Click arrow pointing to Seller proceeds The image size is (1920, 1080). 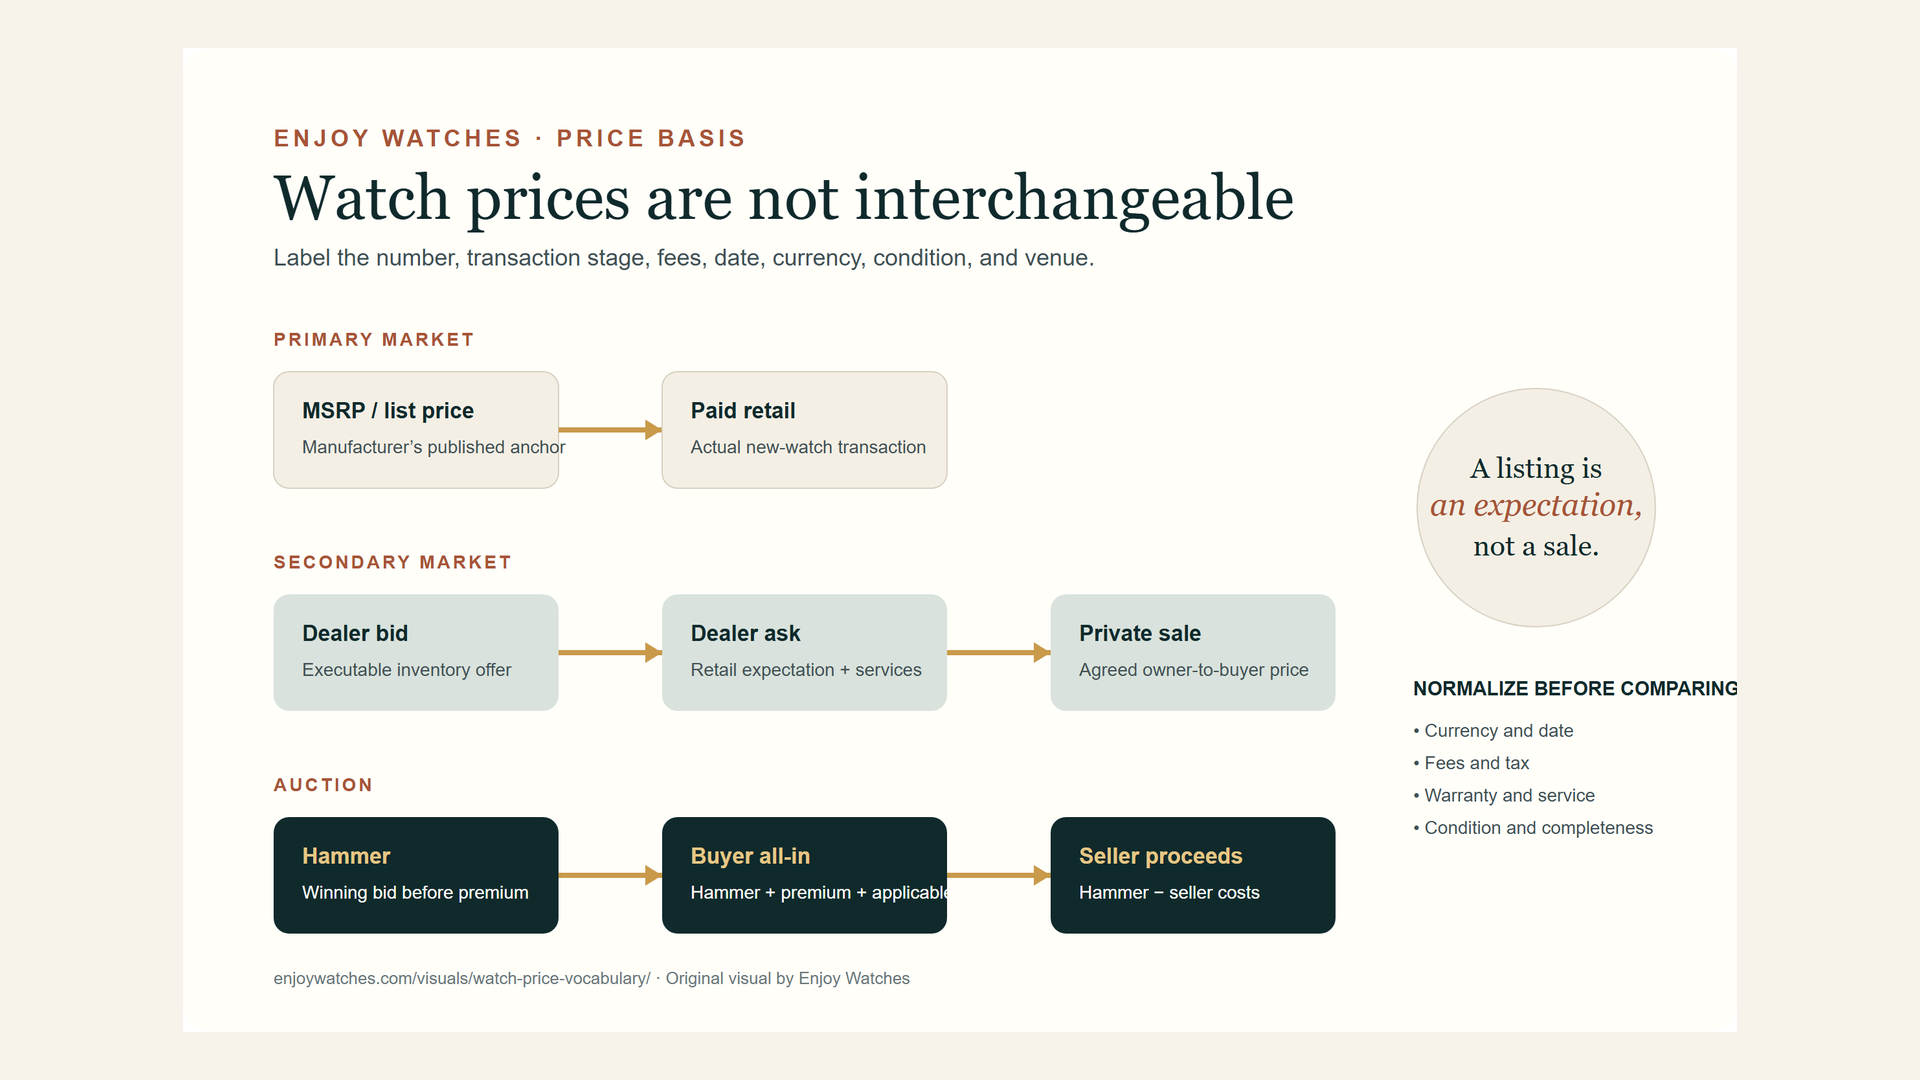pos(999,875)
